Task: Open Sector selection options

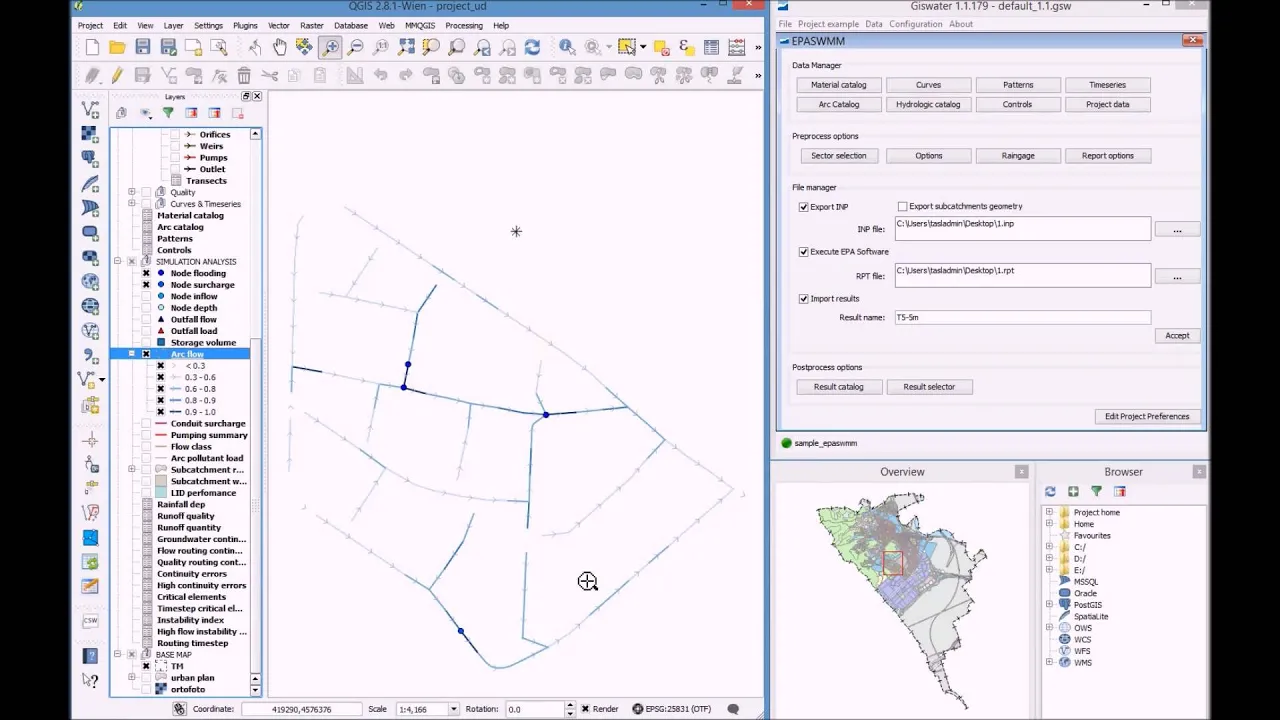Action: (838, 156)
